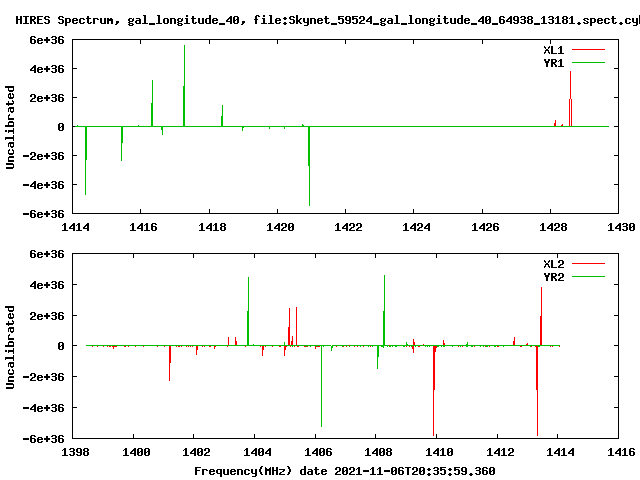The height and width of the screenshot is (480, 640).
Task: Click the 1400 x-axis tick label
Action: (x=136, y=452)
